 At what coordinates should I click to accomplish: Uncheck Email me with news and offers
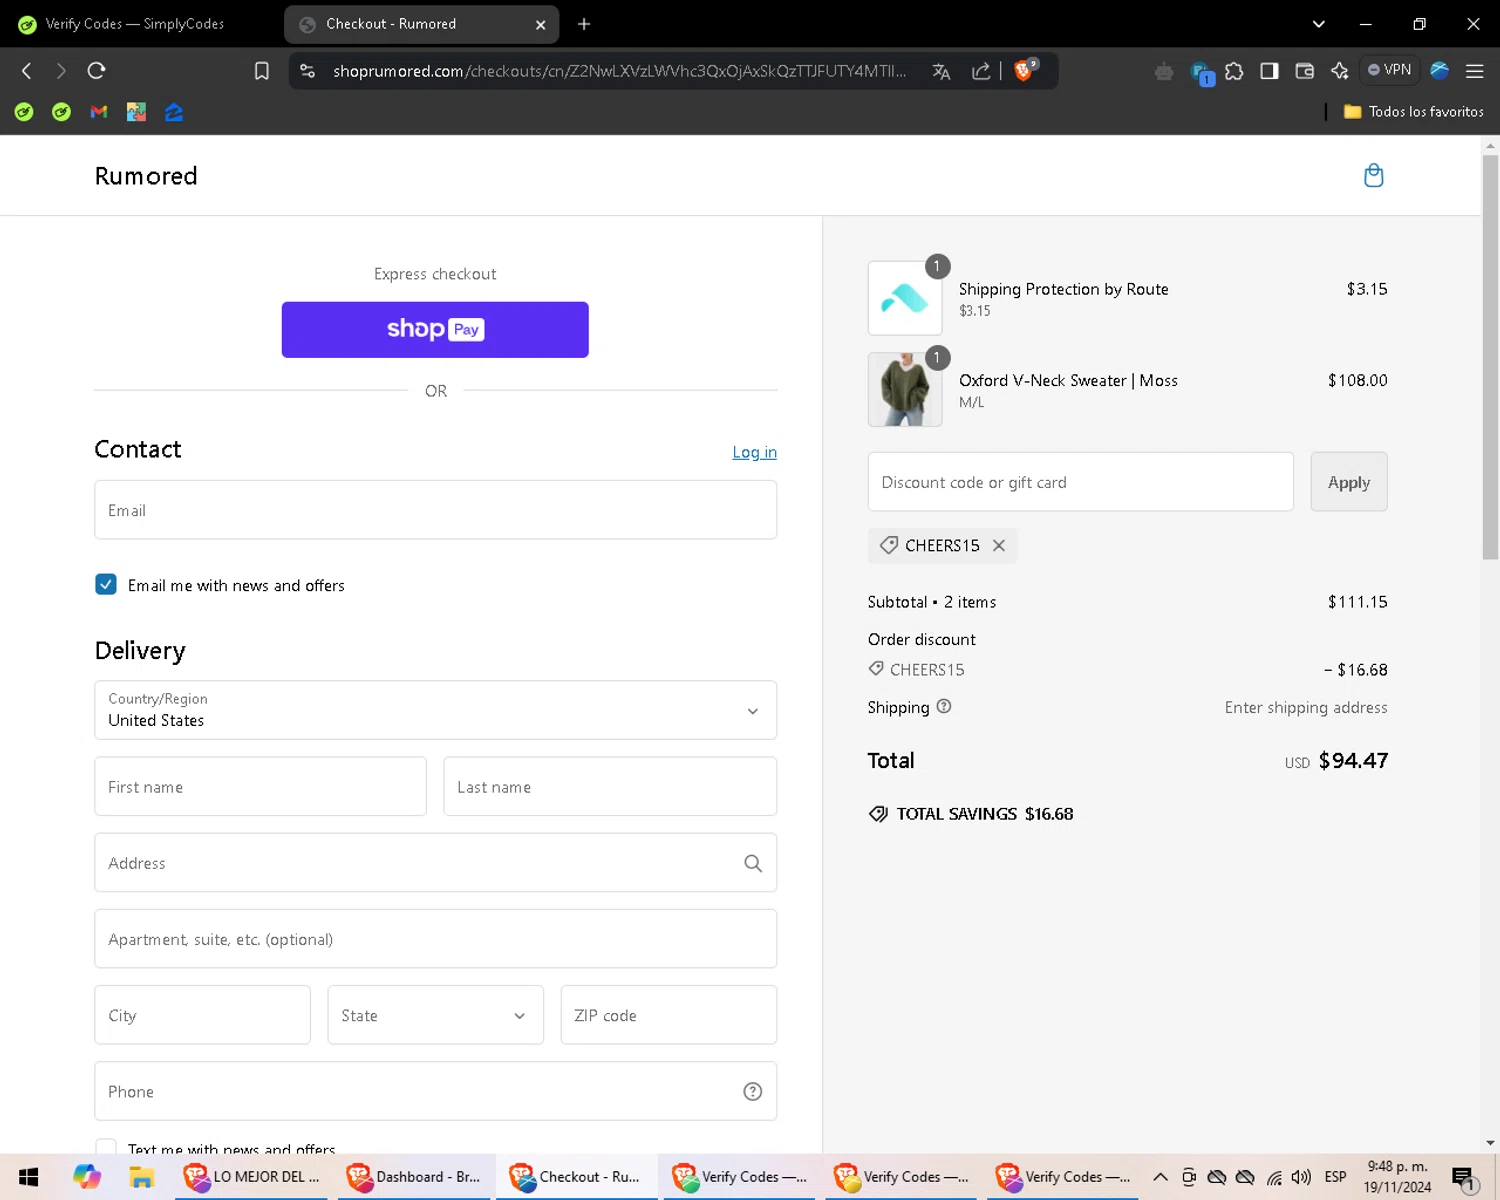[106, 585]
